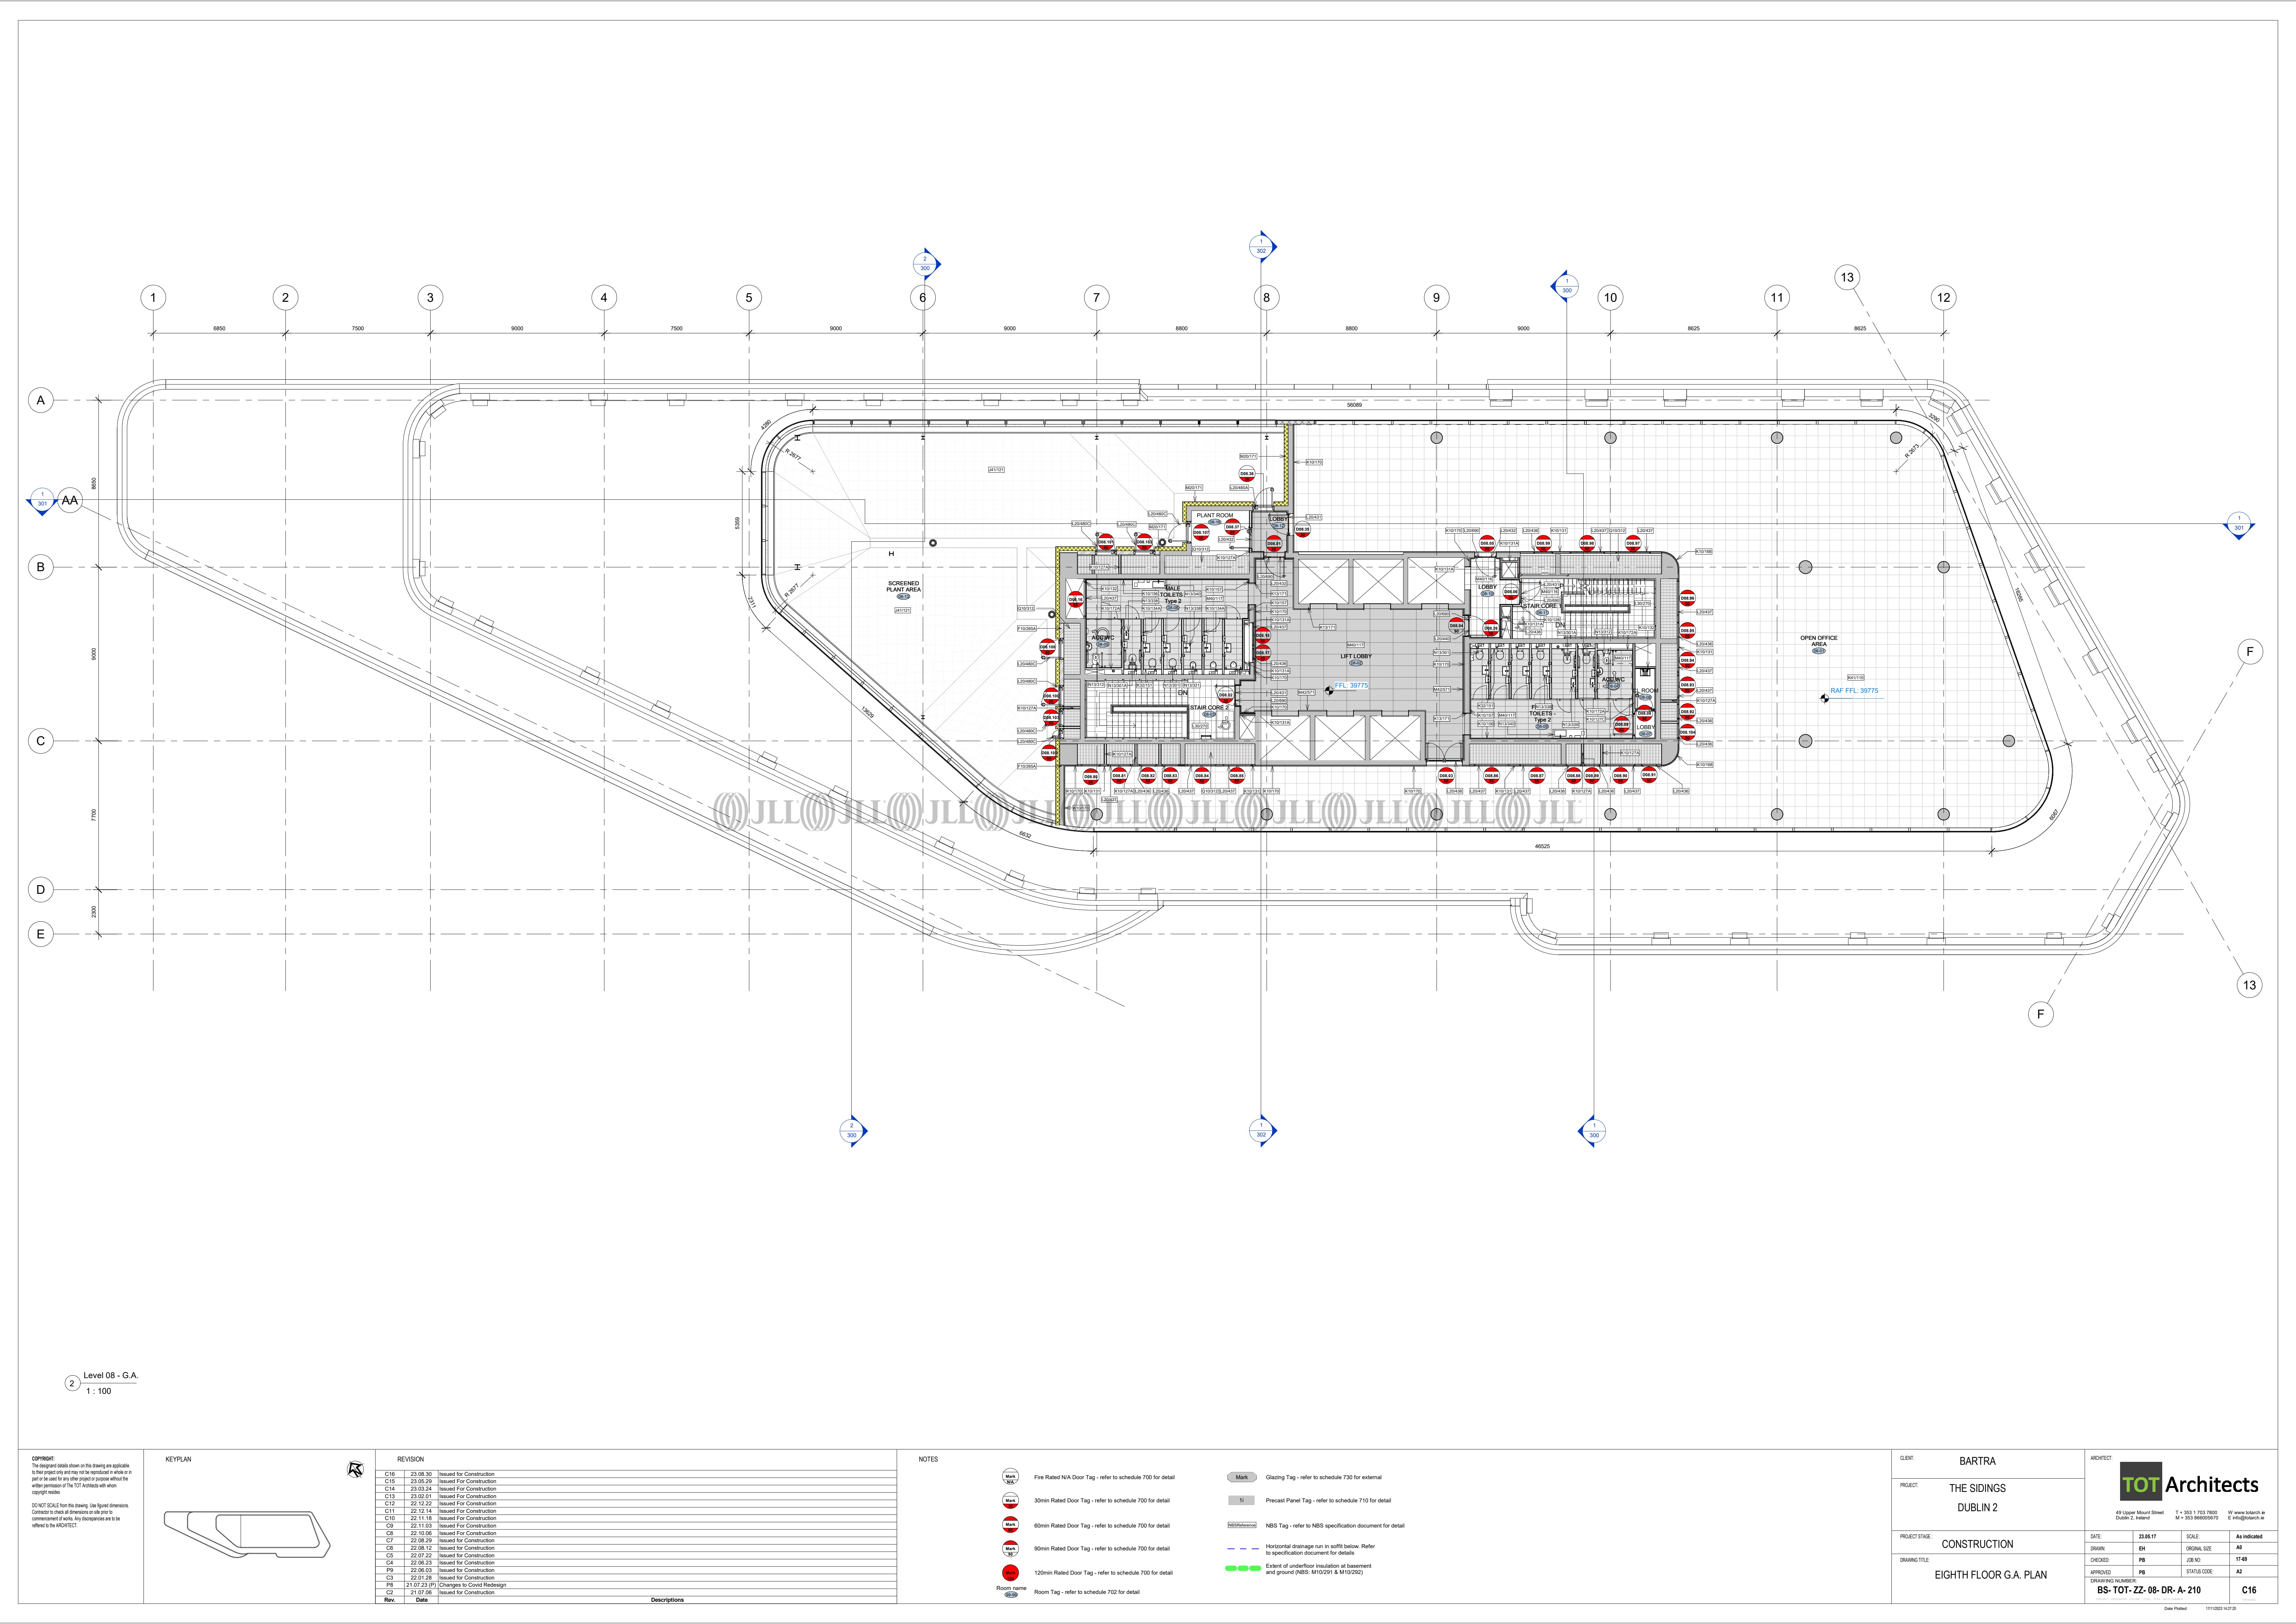2296x1624 pixels.
Task: Select grid bubble F on right edge
Action: pyautogui.click(x=2250, y=652)
